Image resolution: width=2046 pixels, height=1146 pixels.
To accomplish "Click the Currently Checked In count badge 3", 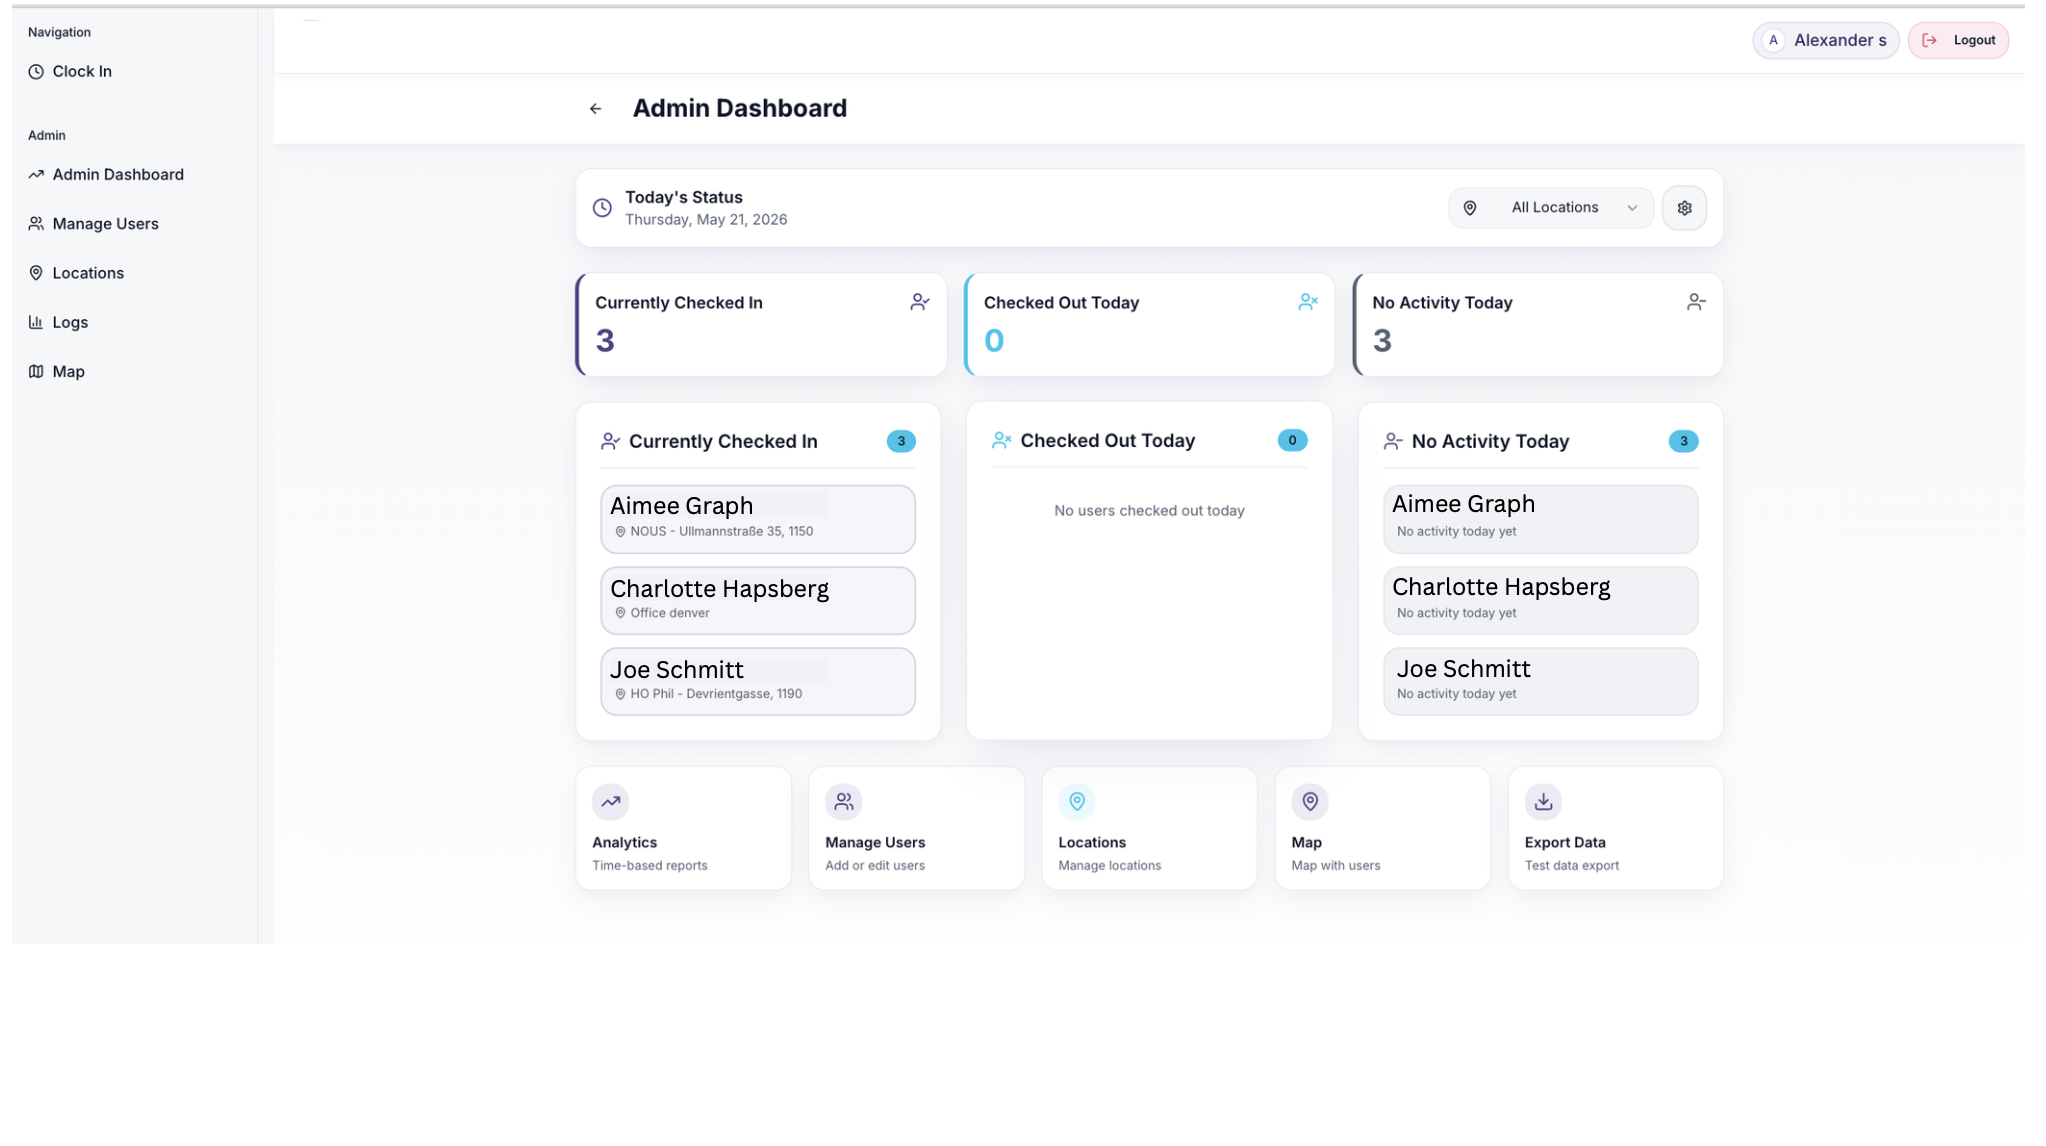I will 901,441.
